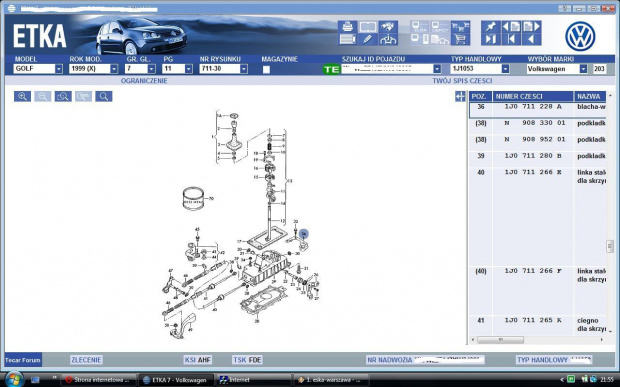
Task: Go to next illustration page icon
Action: 531,26
